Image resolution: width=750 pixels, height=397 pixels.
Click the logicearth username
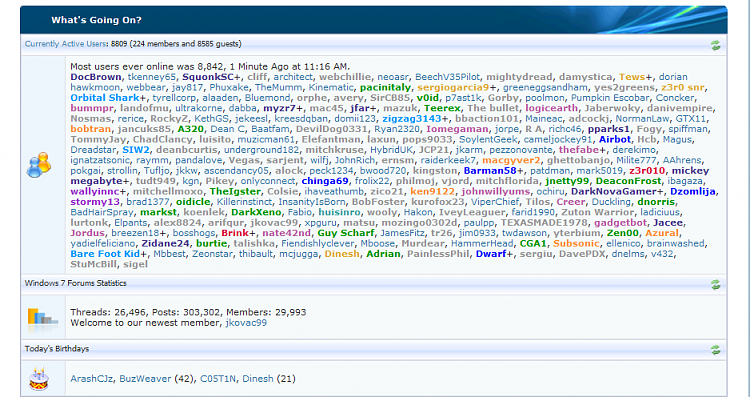[x=551, y=108]
